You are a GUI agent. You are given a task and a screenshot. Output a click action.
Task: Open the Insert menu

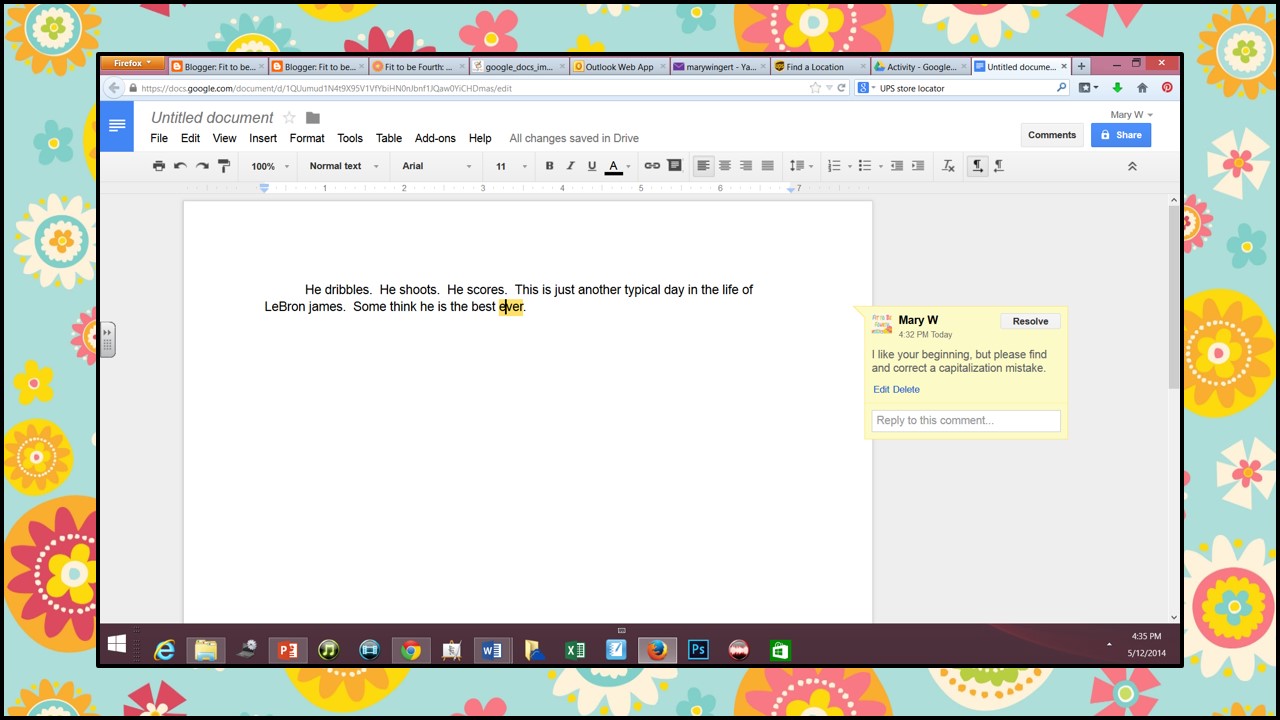pos(263,138)
